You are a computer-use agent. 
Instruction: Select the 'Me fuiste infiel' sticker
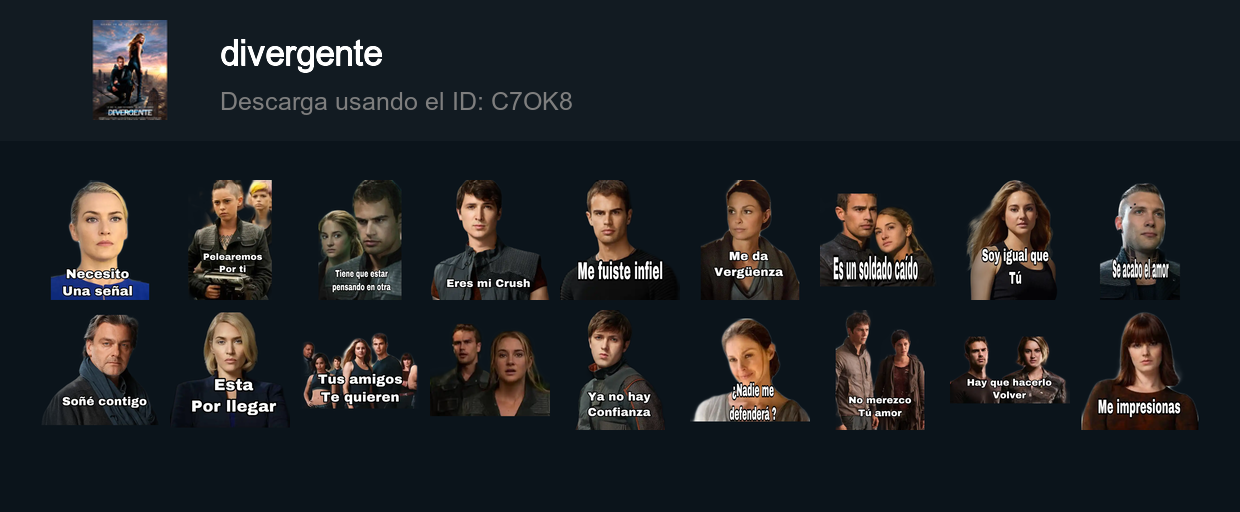pos(619,240)
